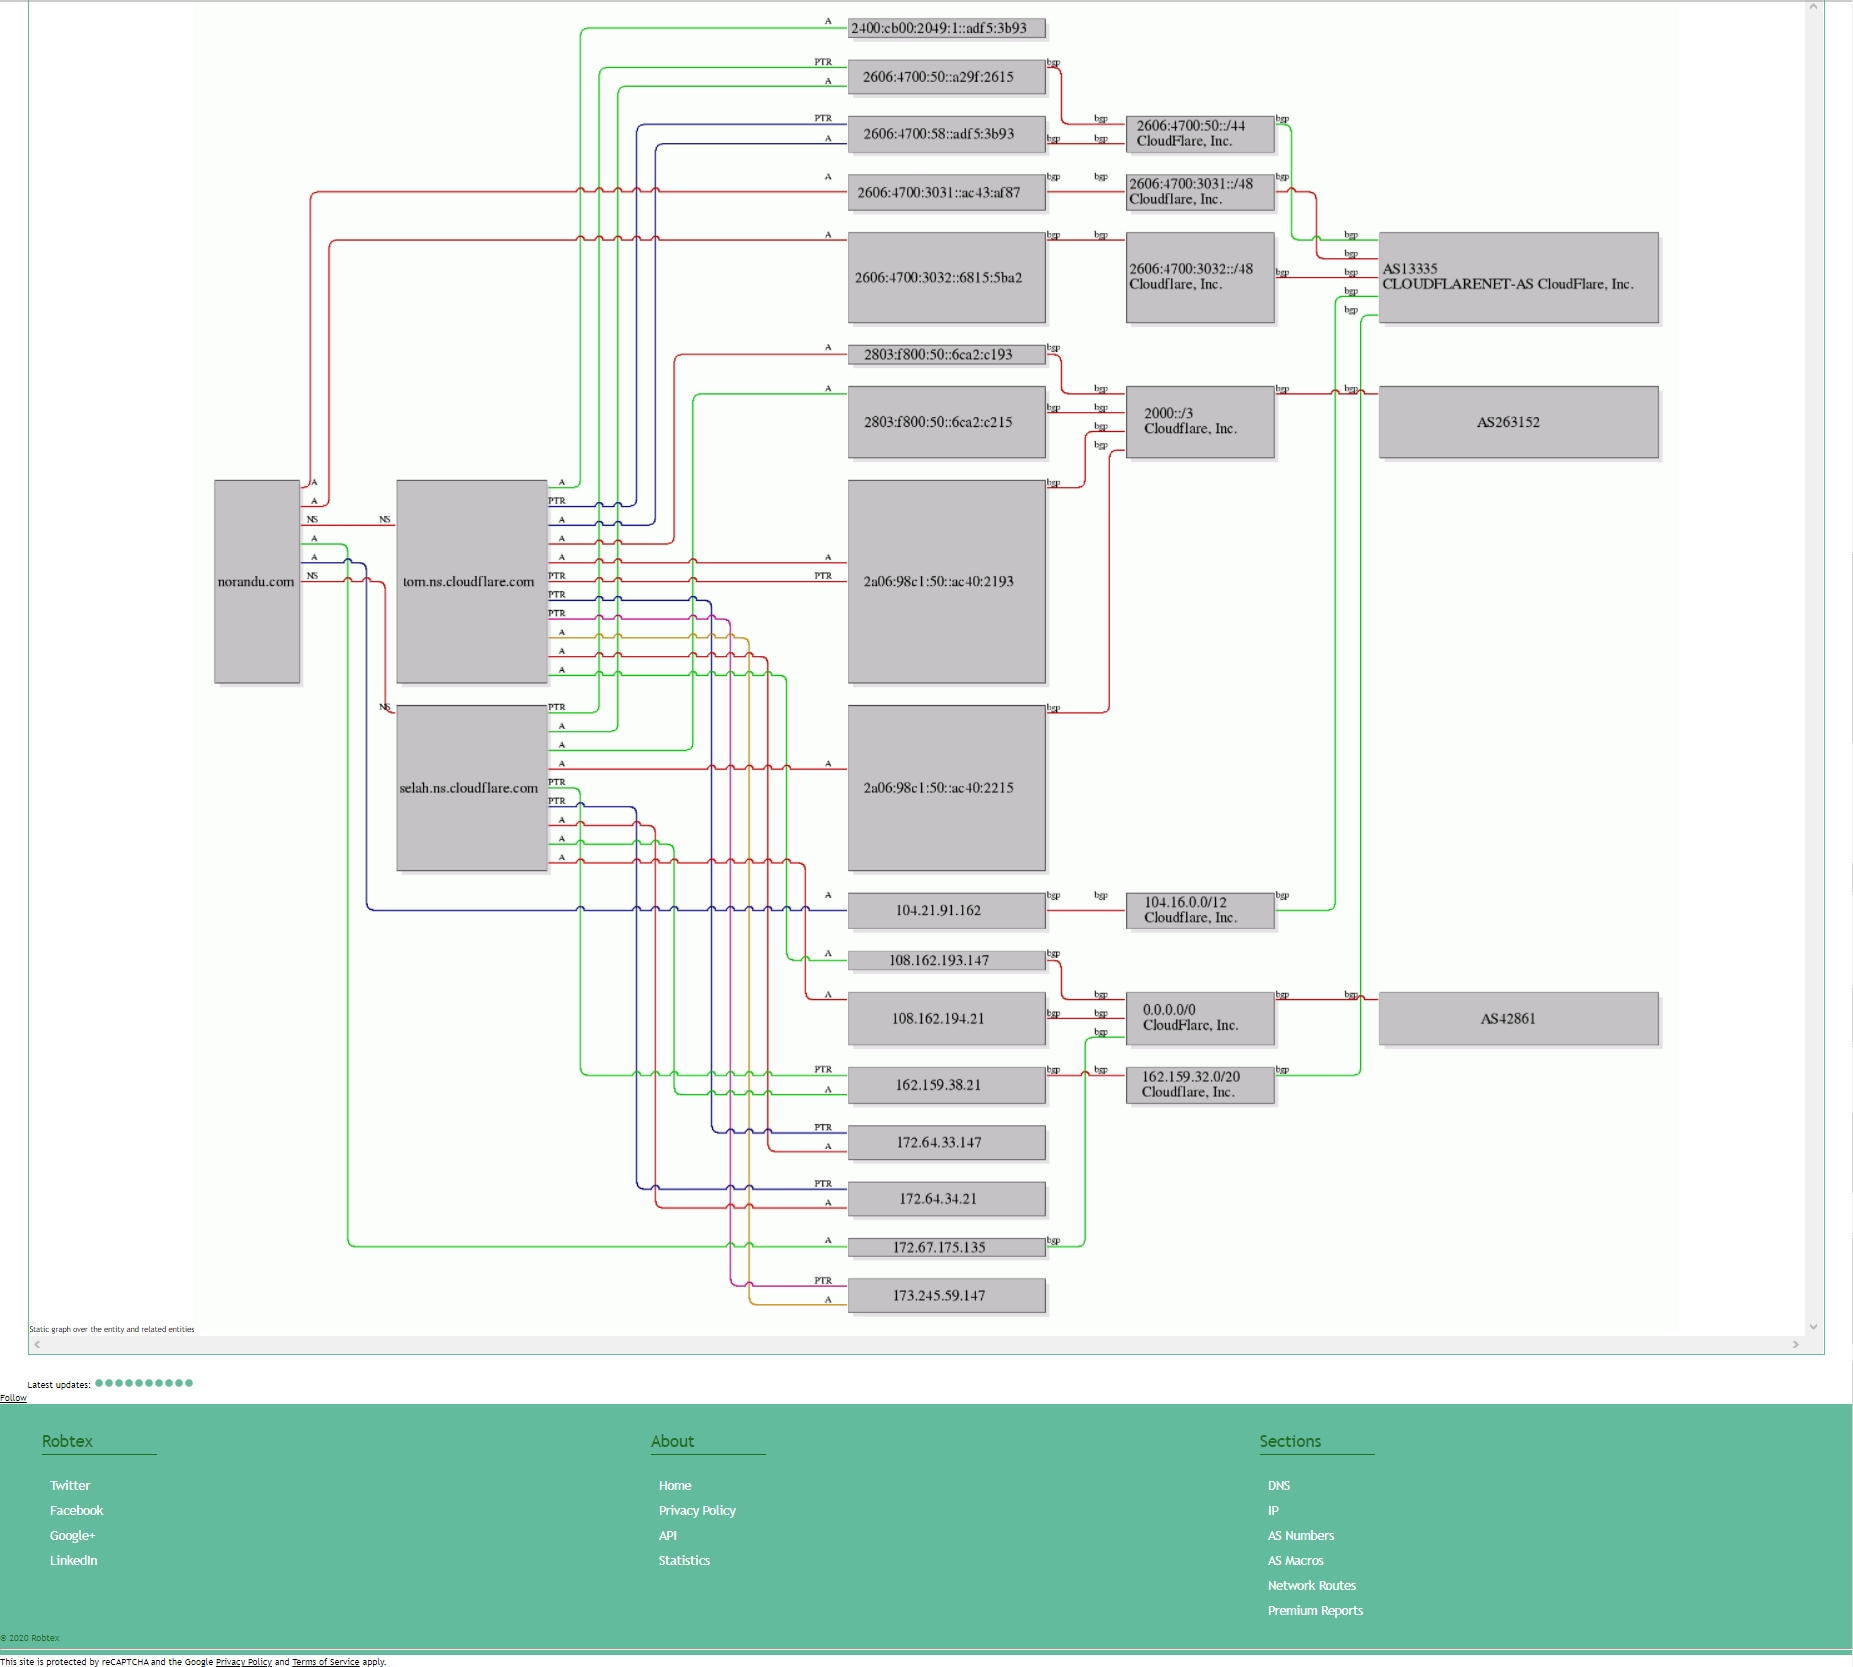Open the Facebook footer link

click(x=77, y=1511)
